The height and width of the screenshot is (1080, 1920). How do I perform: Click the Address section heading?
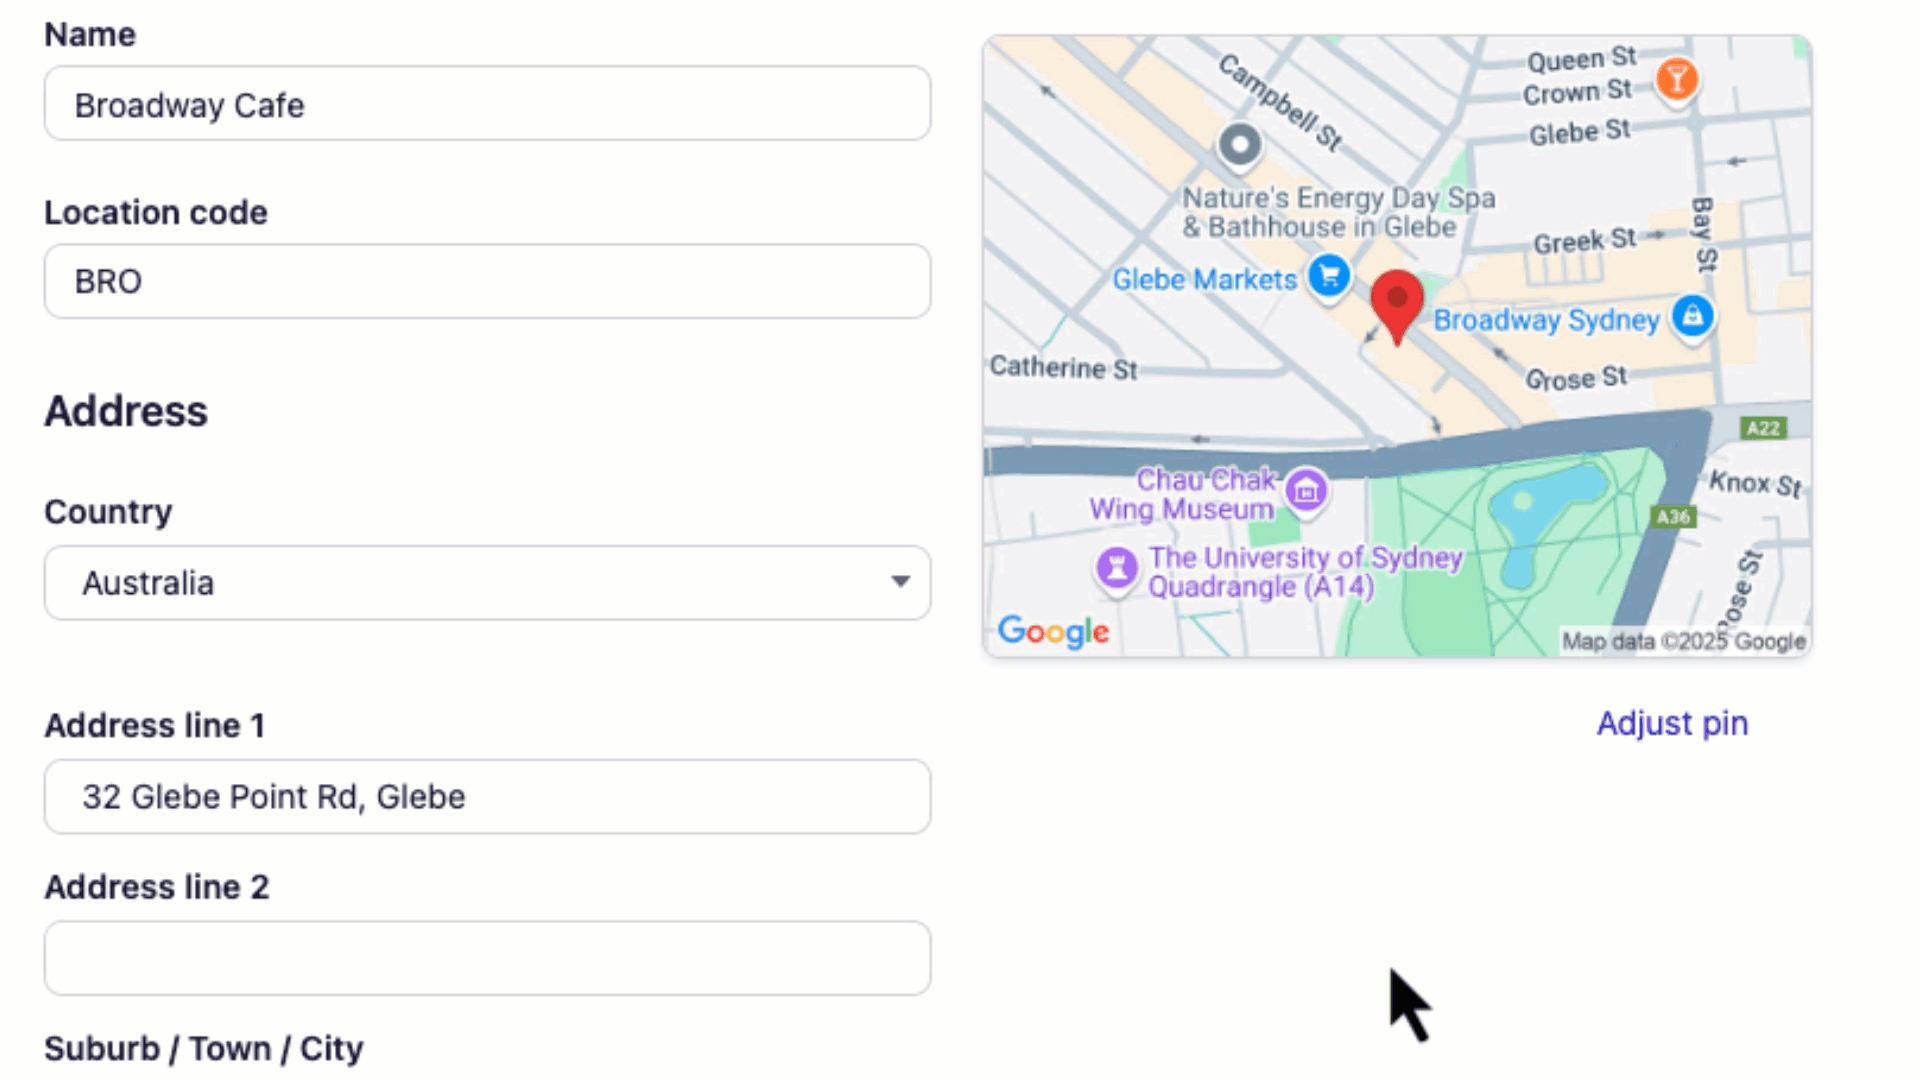[x=126, y=411]
